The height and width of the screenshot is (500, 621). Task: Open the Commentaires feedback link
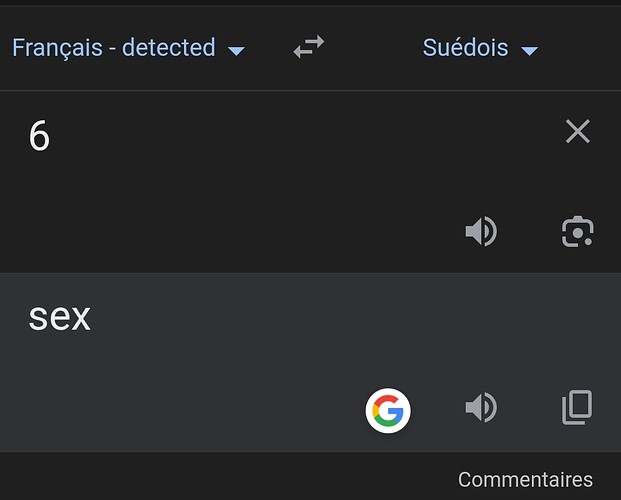[x=525, y=479]
